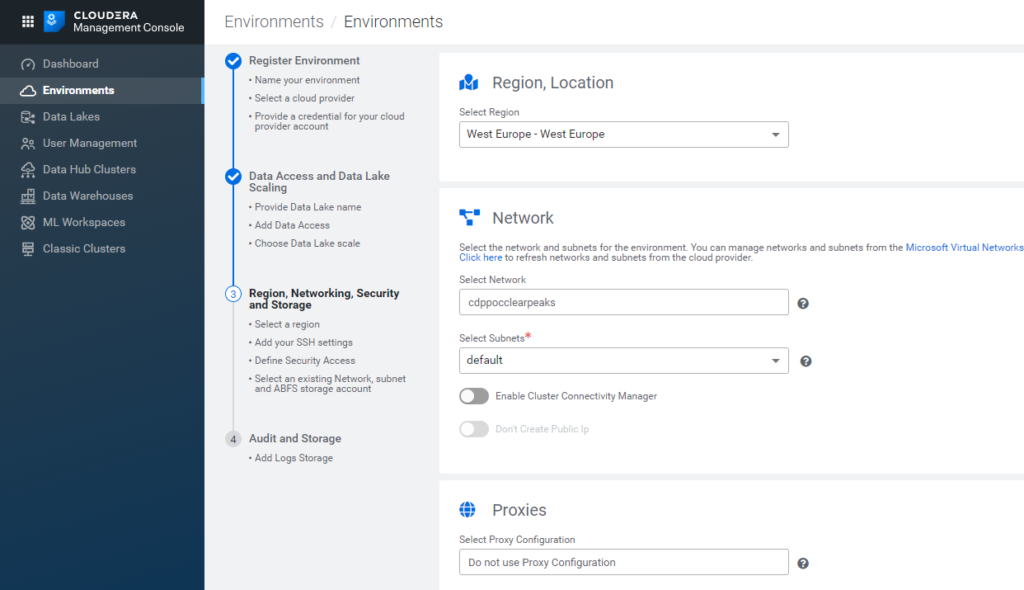Click the Register Environment completed checkmark
The height and width of the screenshot is (590, 1024).
[233, 61]
